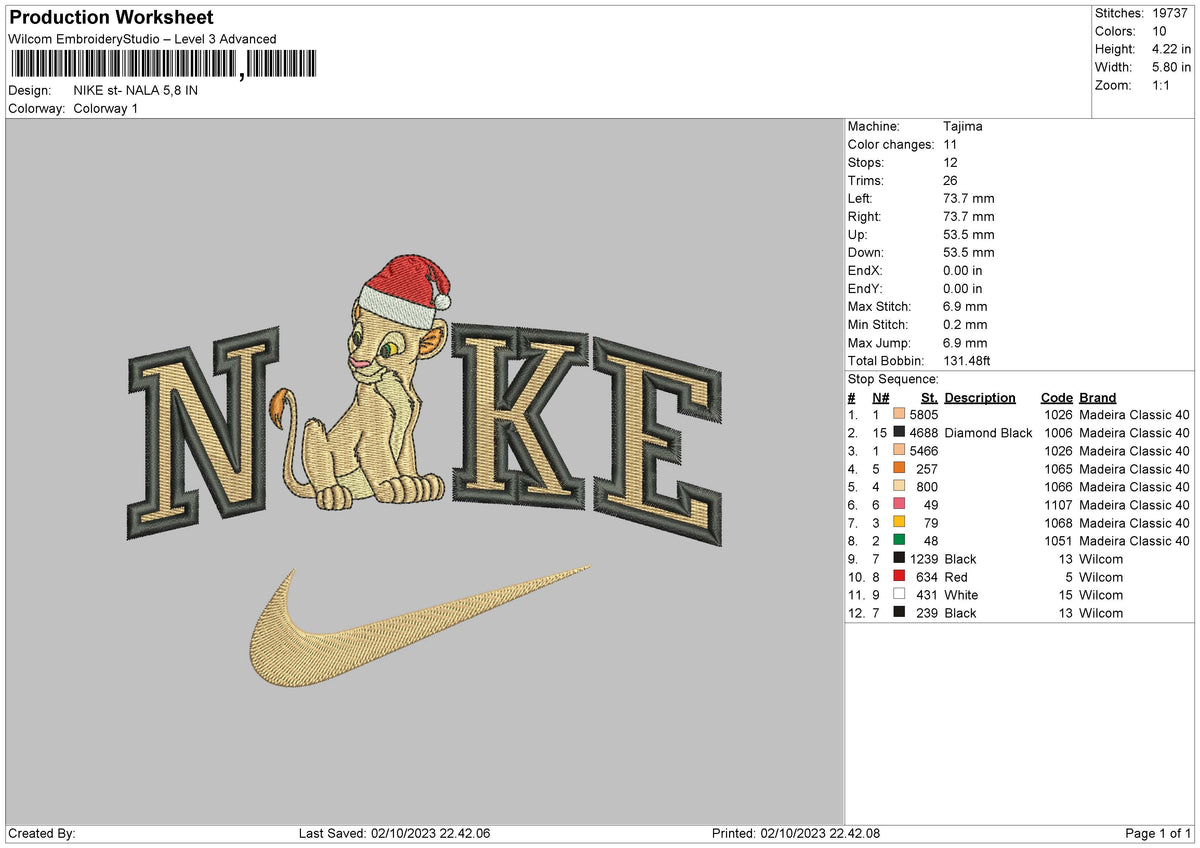The width and height of the screenshot is (1200, 848).
Task: Click the 'Code' column header
Action: (x=1056, y=398)
